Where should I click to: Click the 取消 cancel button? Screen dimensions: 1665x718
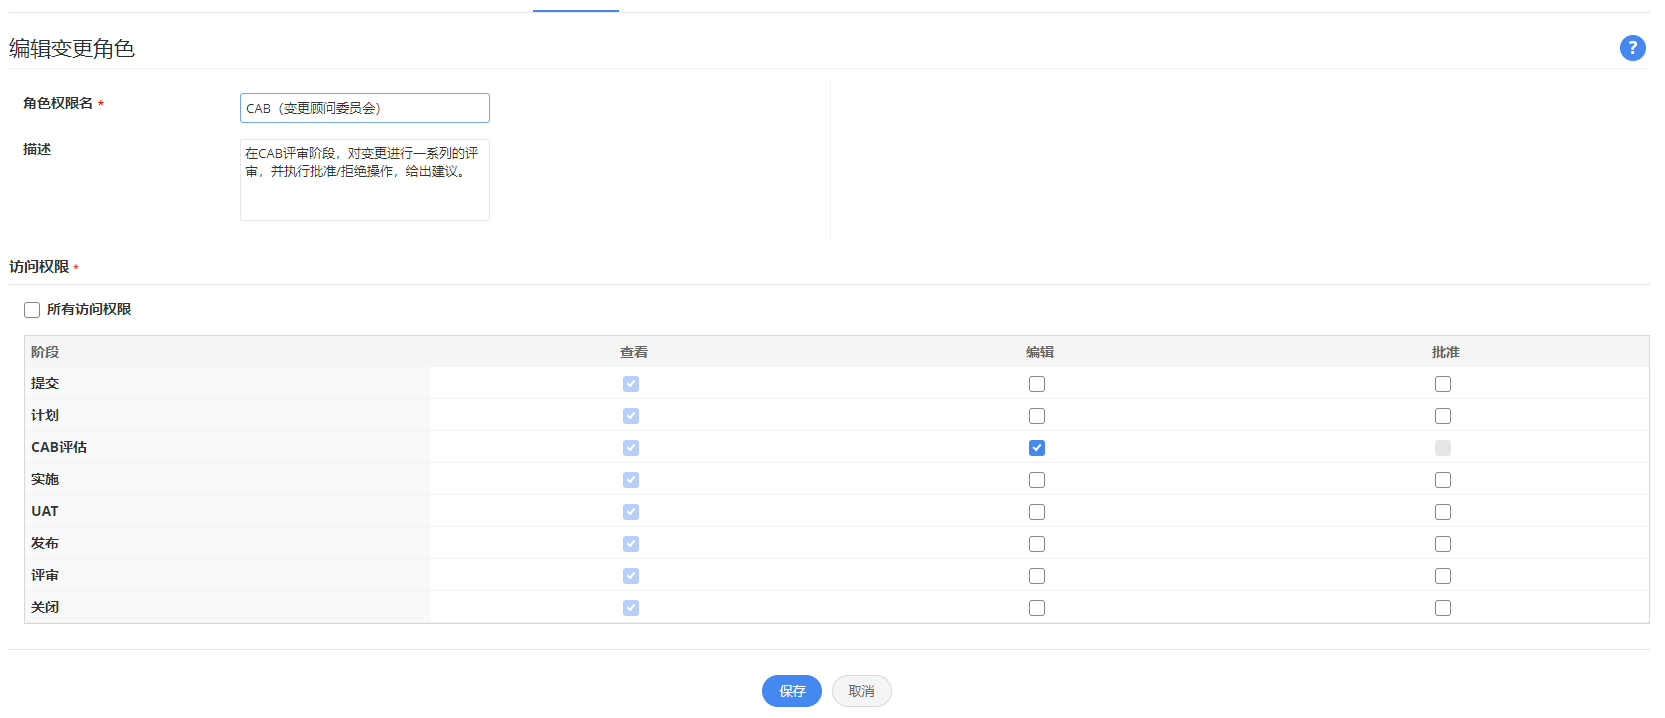(862, 691)
